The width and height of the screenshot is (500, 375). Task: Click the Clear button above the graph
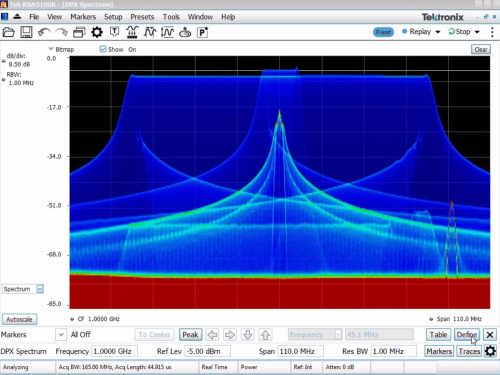click(481, 49)
